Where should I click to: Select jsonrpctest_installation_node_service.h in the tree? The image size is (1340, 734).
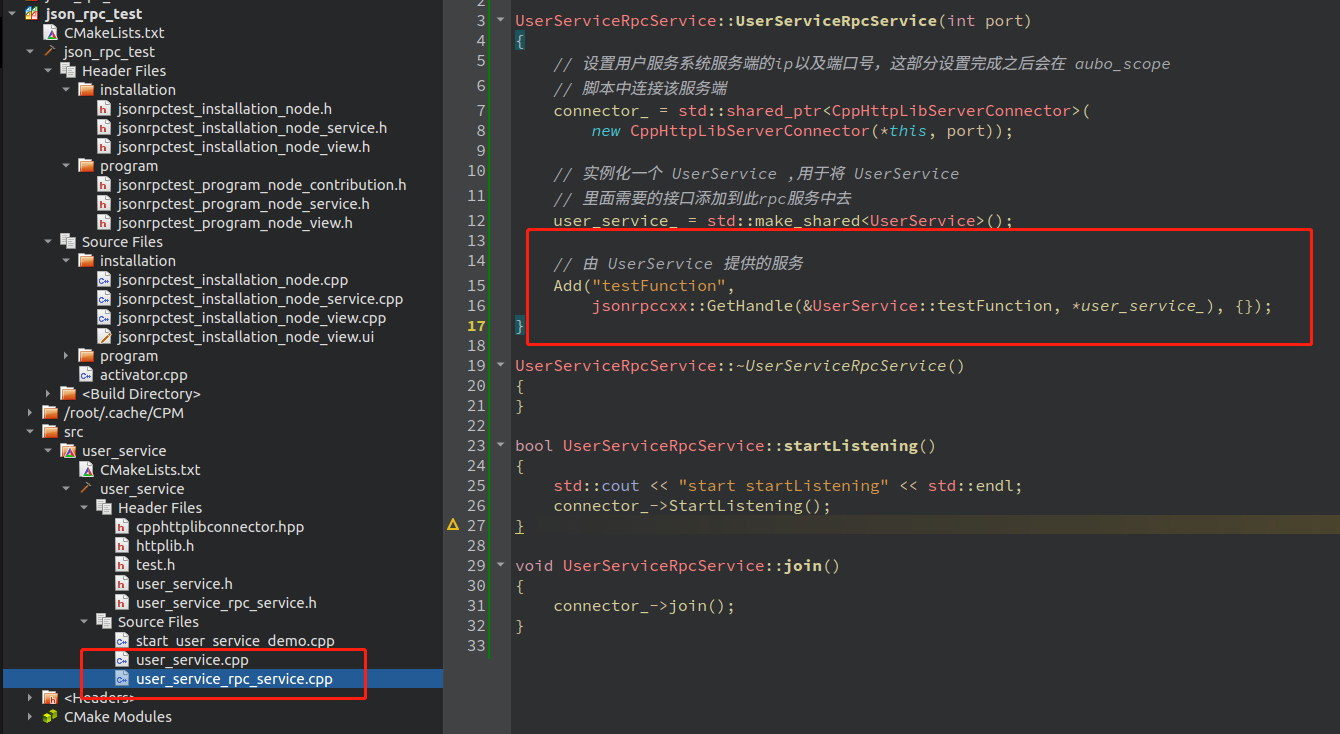pyautogui.click(x=252, y=128)
